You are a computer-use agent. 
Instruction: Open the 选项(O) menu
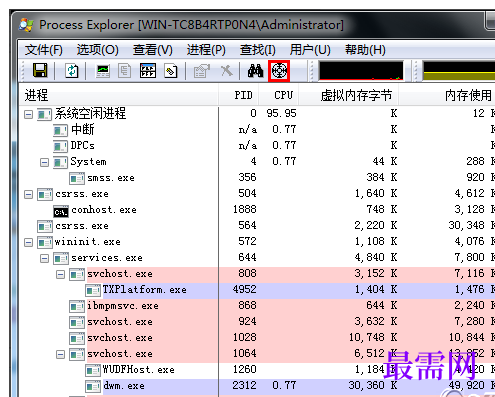click(98, 50)
